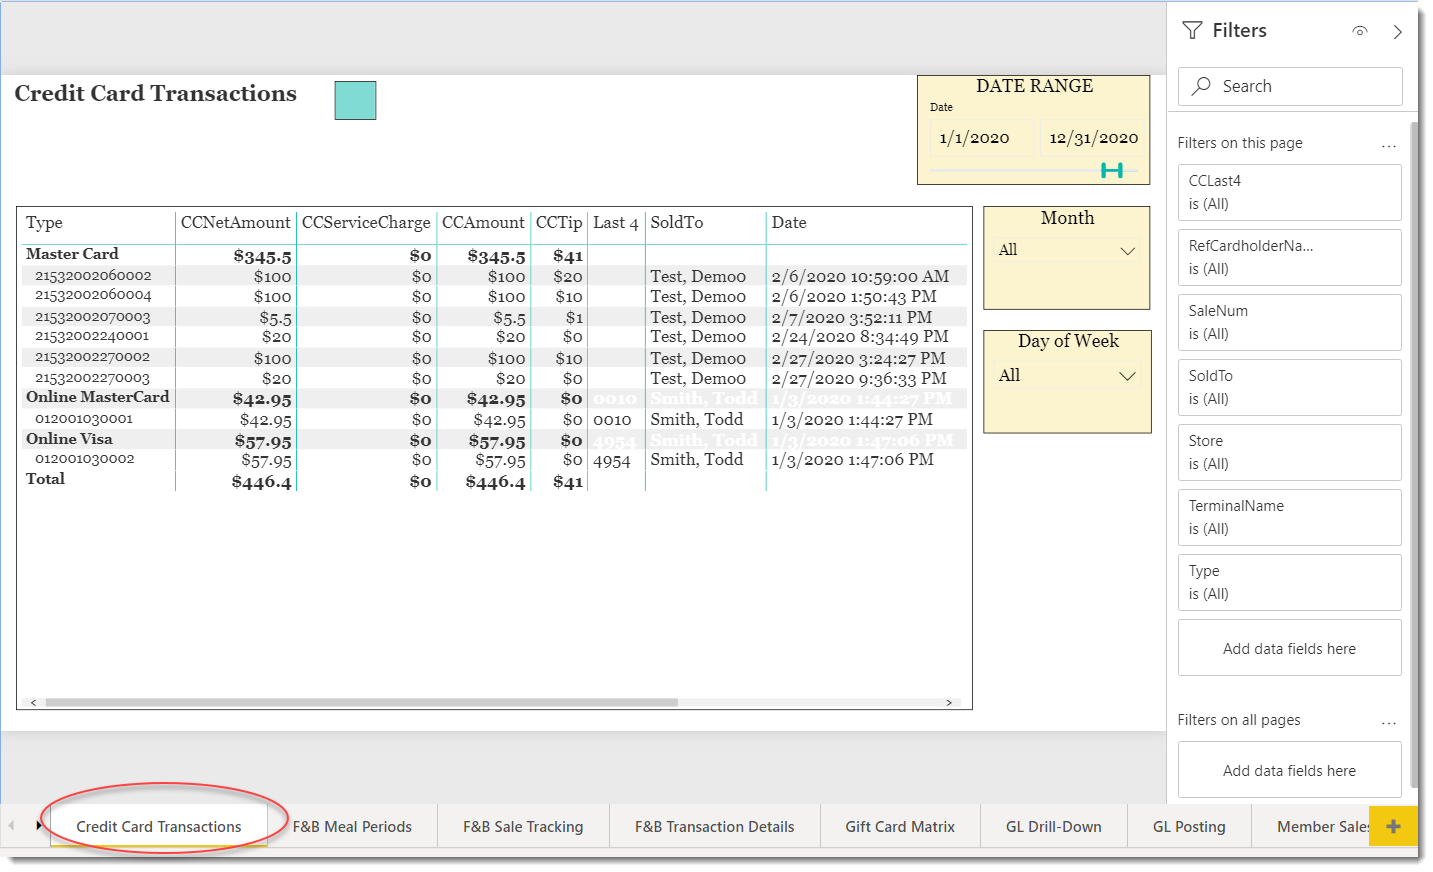Open the Gift Card Matrix tab

[x=899, y=827]
